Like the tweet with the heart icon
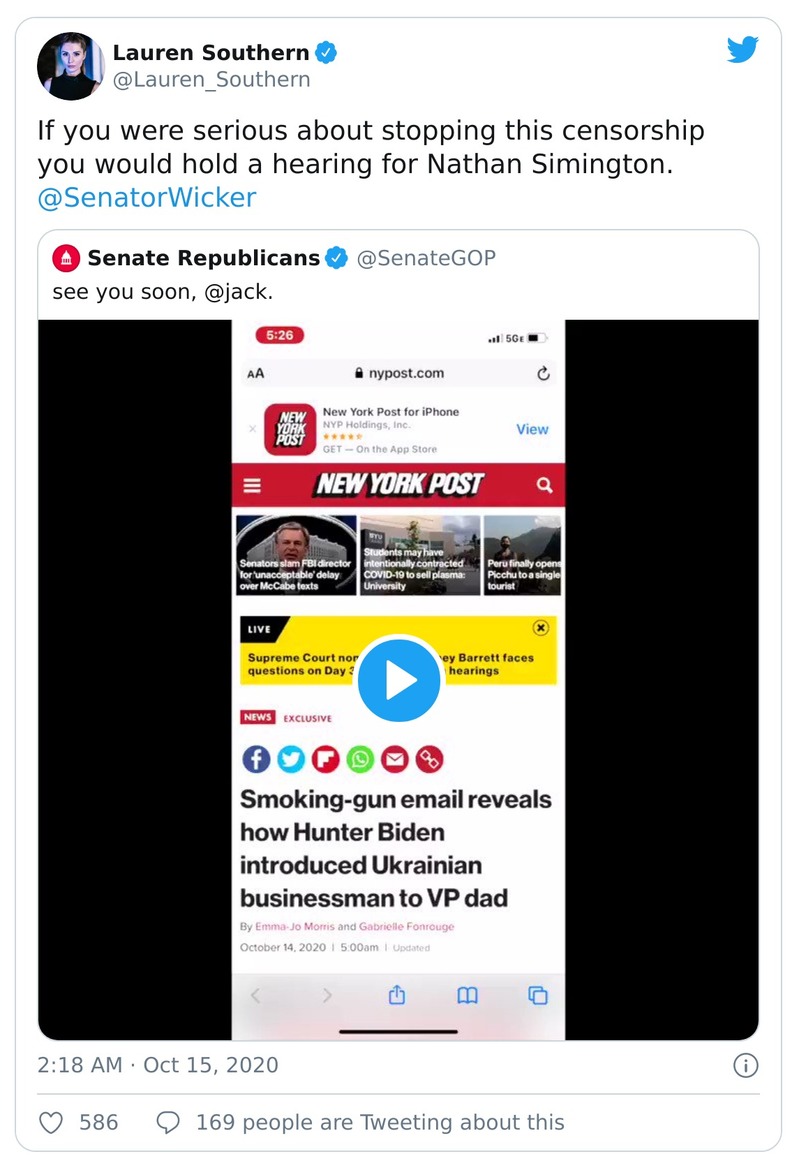The height and width of the screenshot is (1168, 799). tap(51, 1123)
